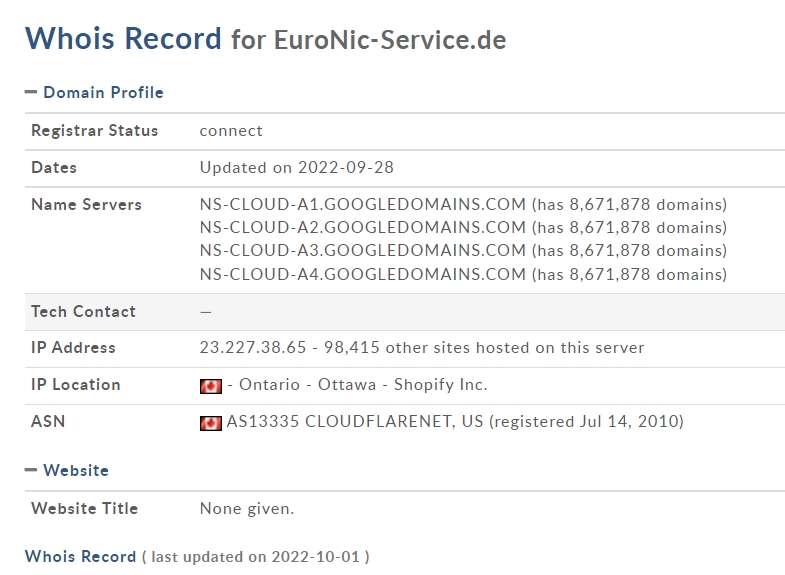Click the 'IP Location' row label
This screenshot has height=575, width=785.
coord(76,384)
